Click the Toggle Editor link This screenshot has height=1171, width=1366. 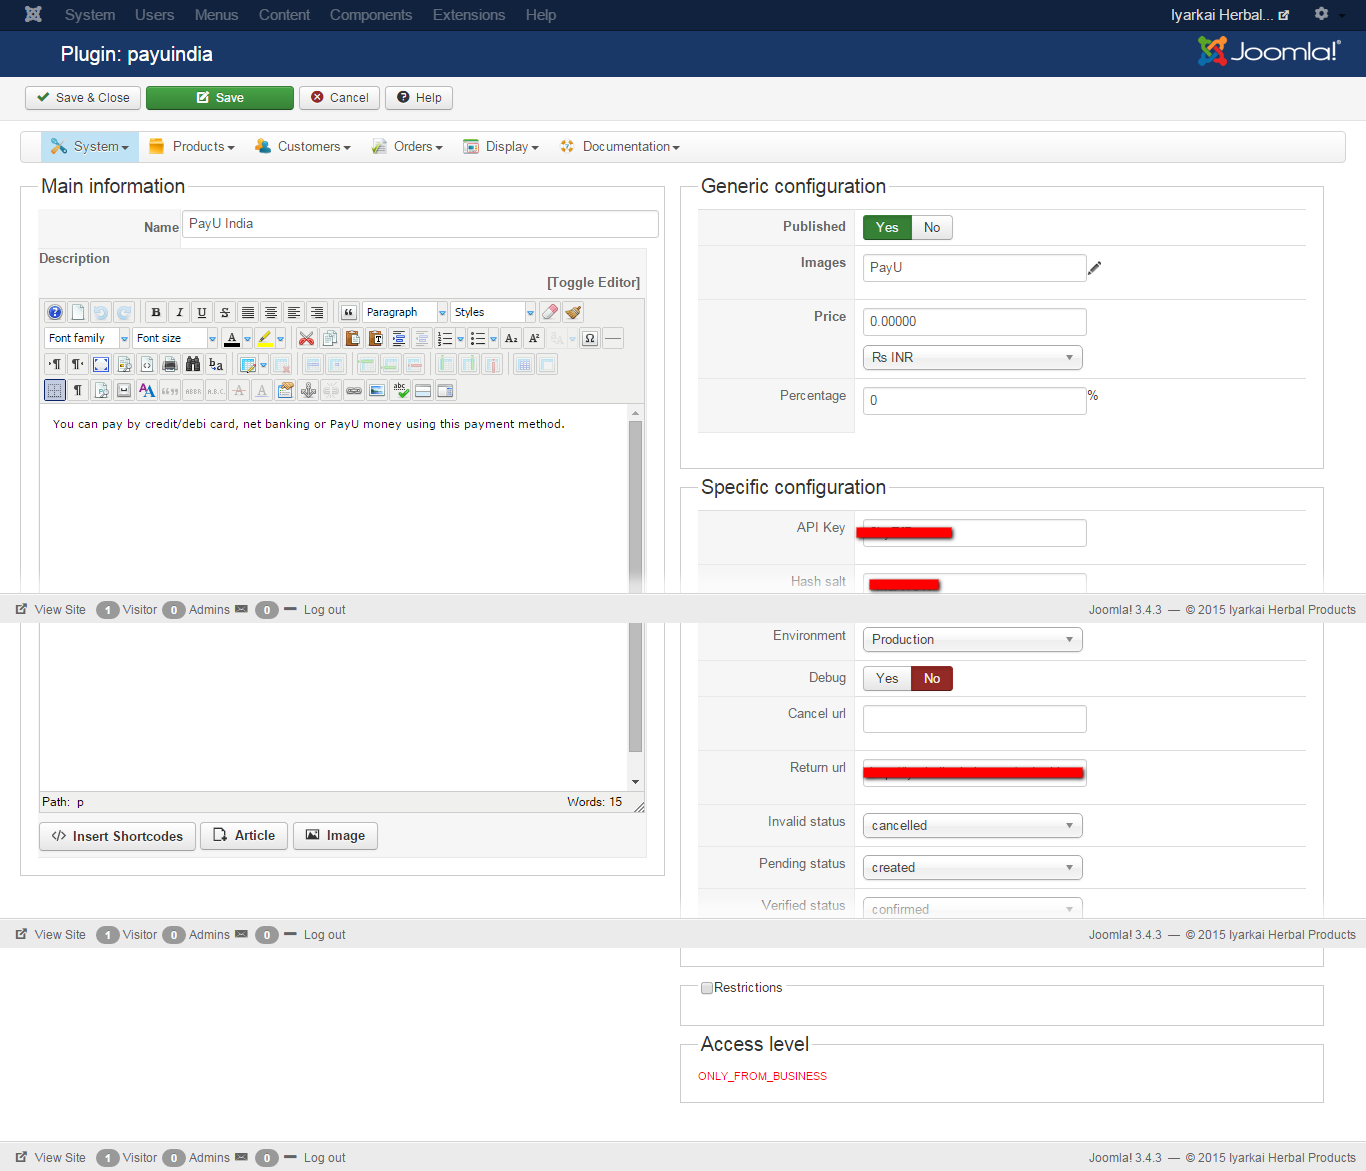point(593,282)
